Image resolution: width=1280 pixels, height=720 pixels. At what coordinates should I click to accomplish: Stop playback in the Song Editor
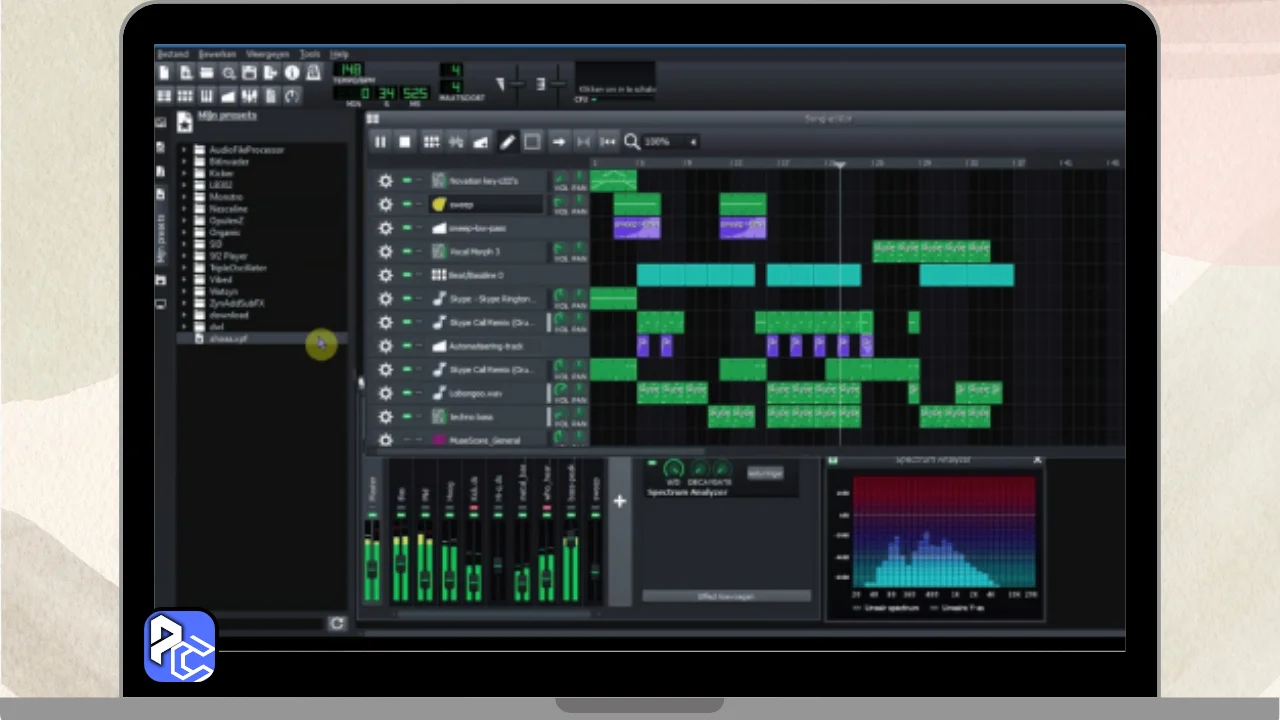pyautogui.click(x=405, y=142)
